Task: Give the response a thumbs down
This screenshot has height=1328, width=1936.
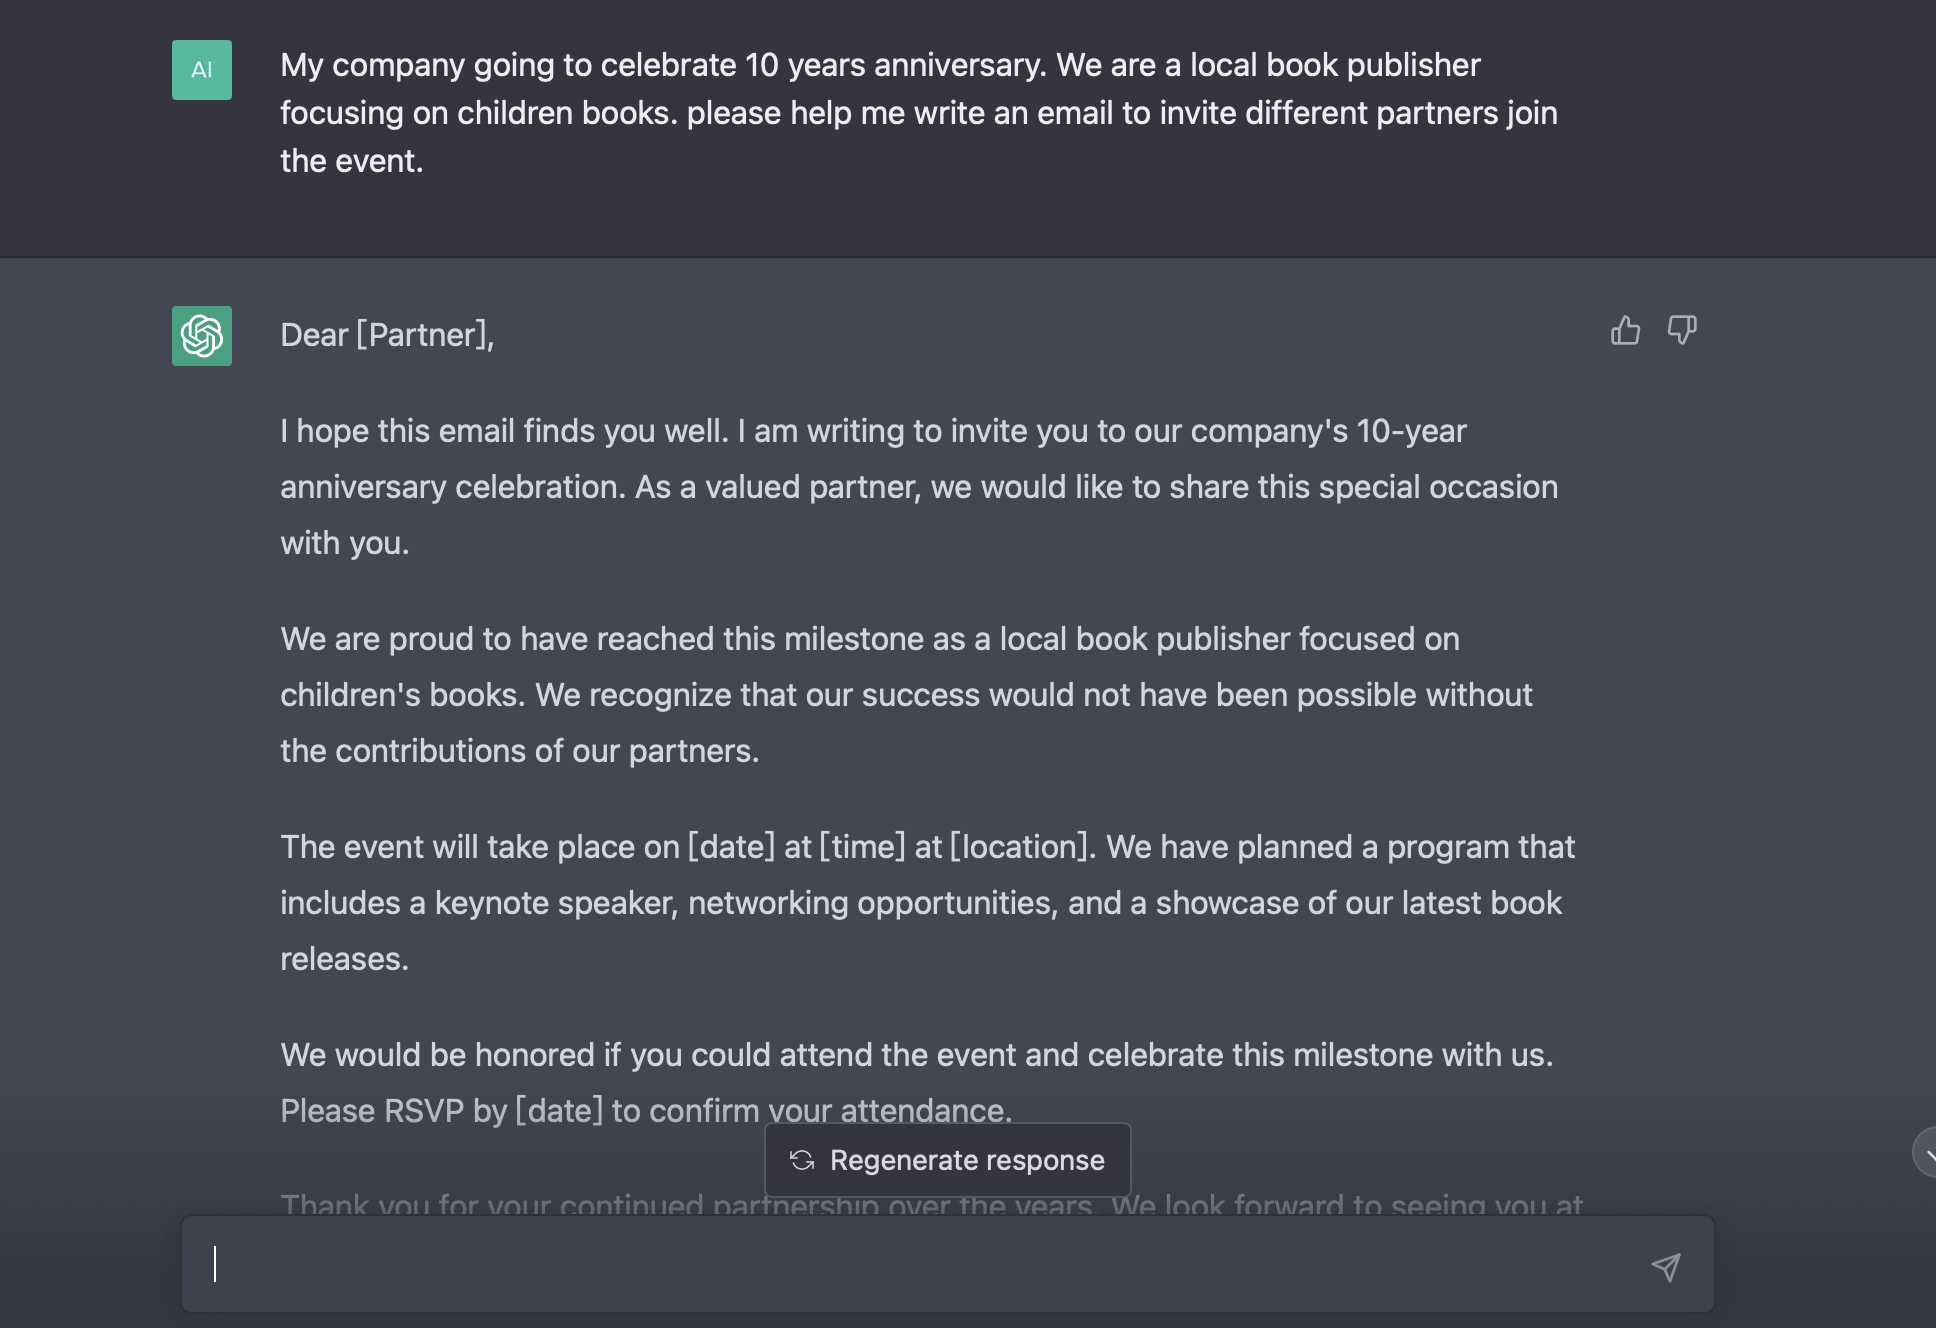Action: (1682, 331)
